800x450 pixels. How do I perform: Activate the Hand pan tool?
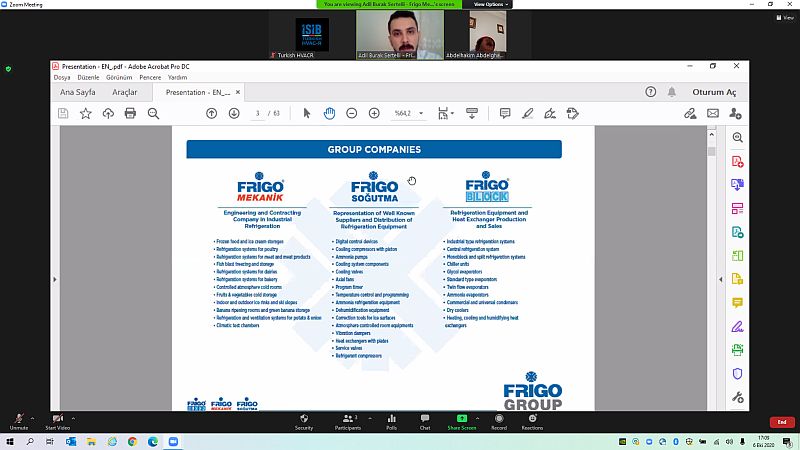pos(330,113)
